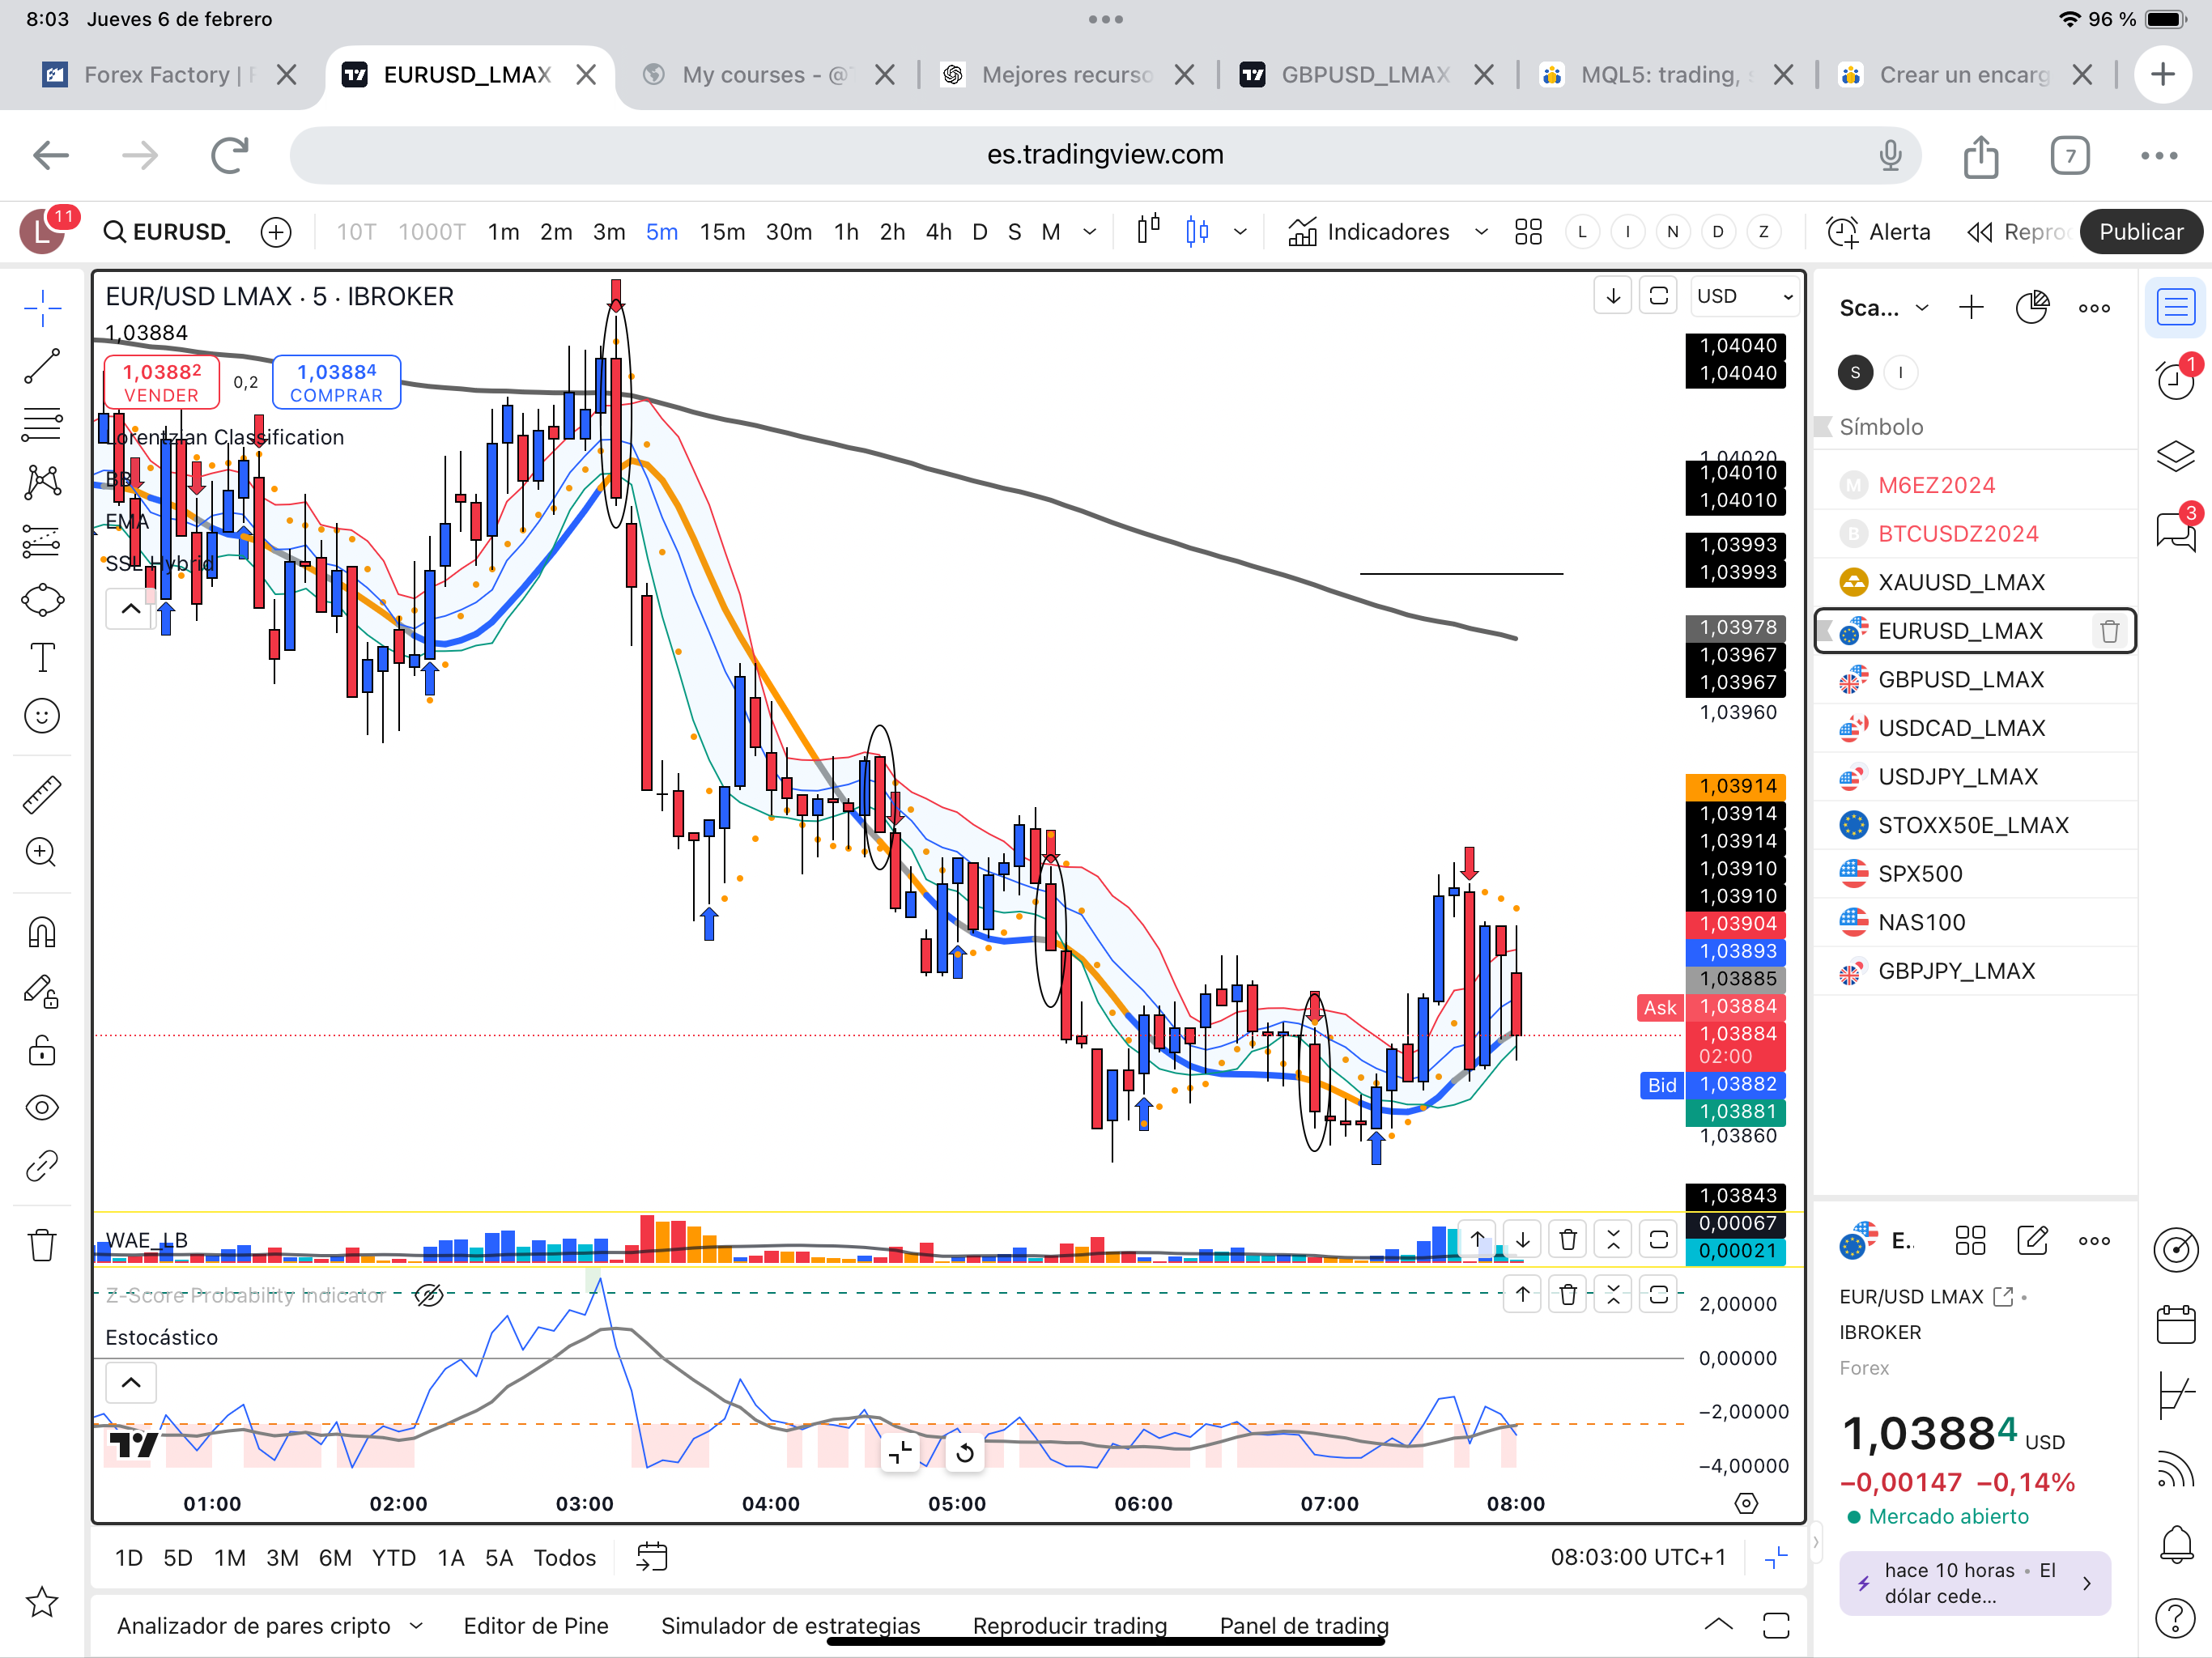Open the USD currency dropdown
The image size is (2212, 1658).
[1744, 296]
